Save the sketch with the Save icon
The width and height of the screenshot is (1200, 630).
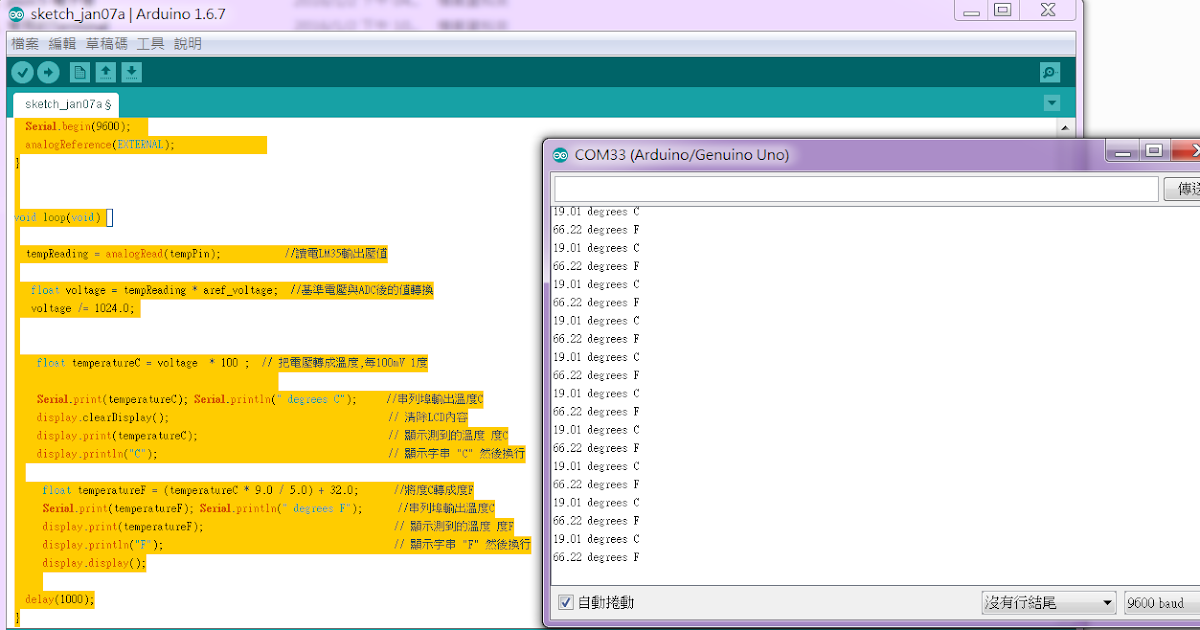point(131,72)
